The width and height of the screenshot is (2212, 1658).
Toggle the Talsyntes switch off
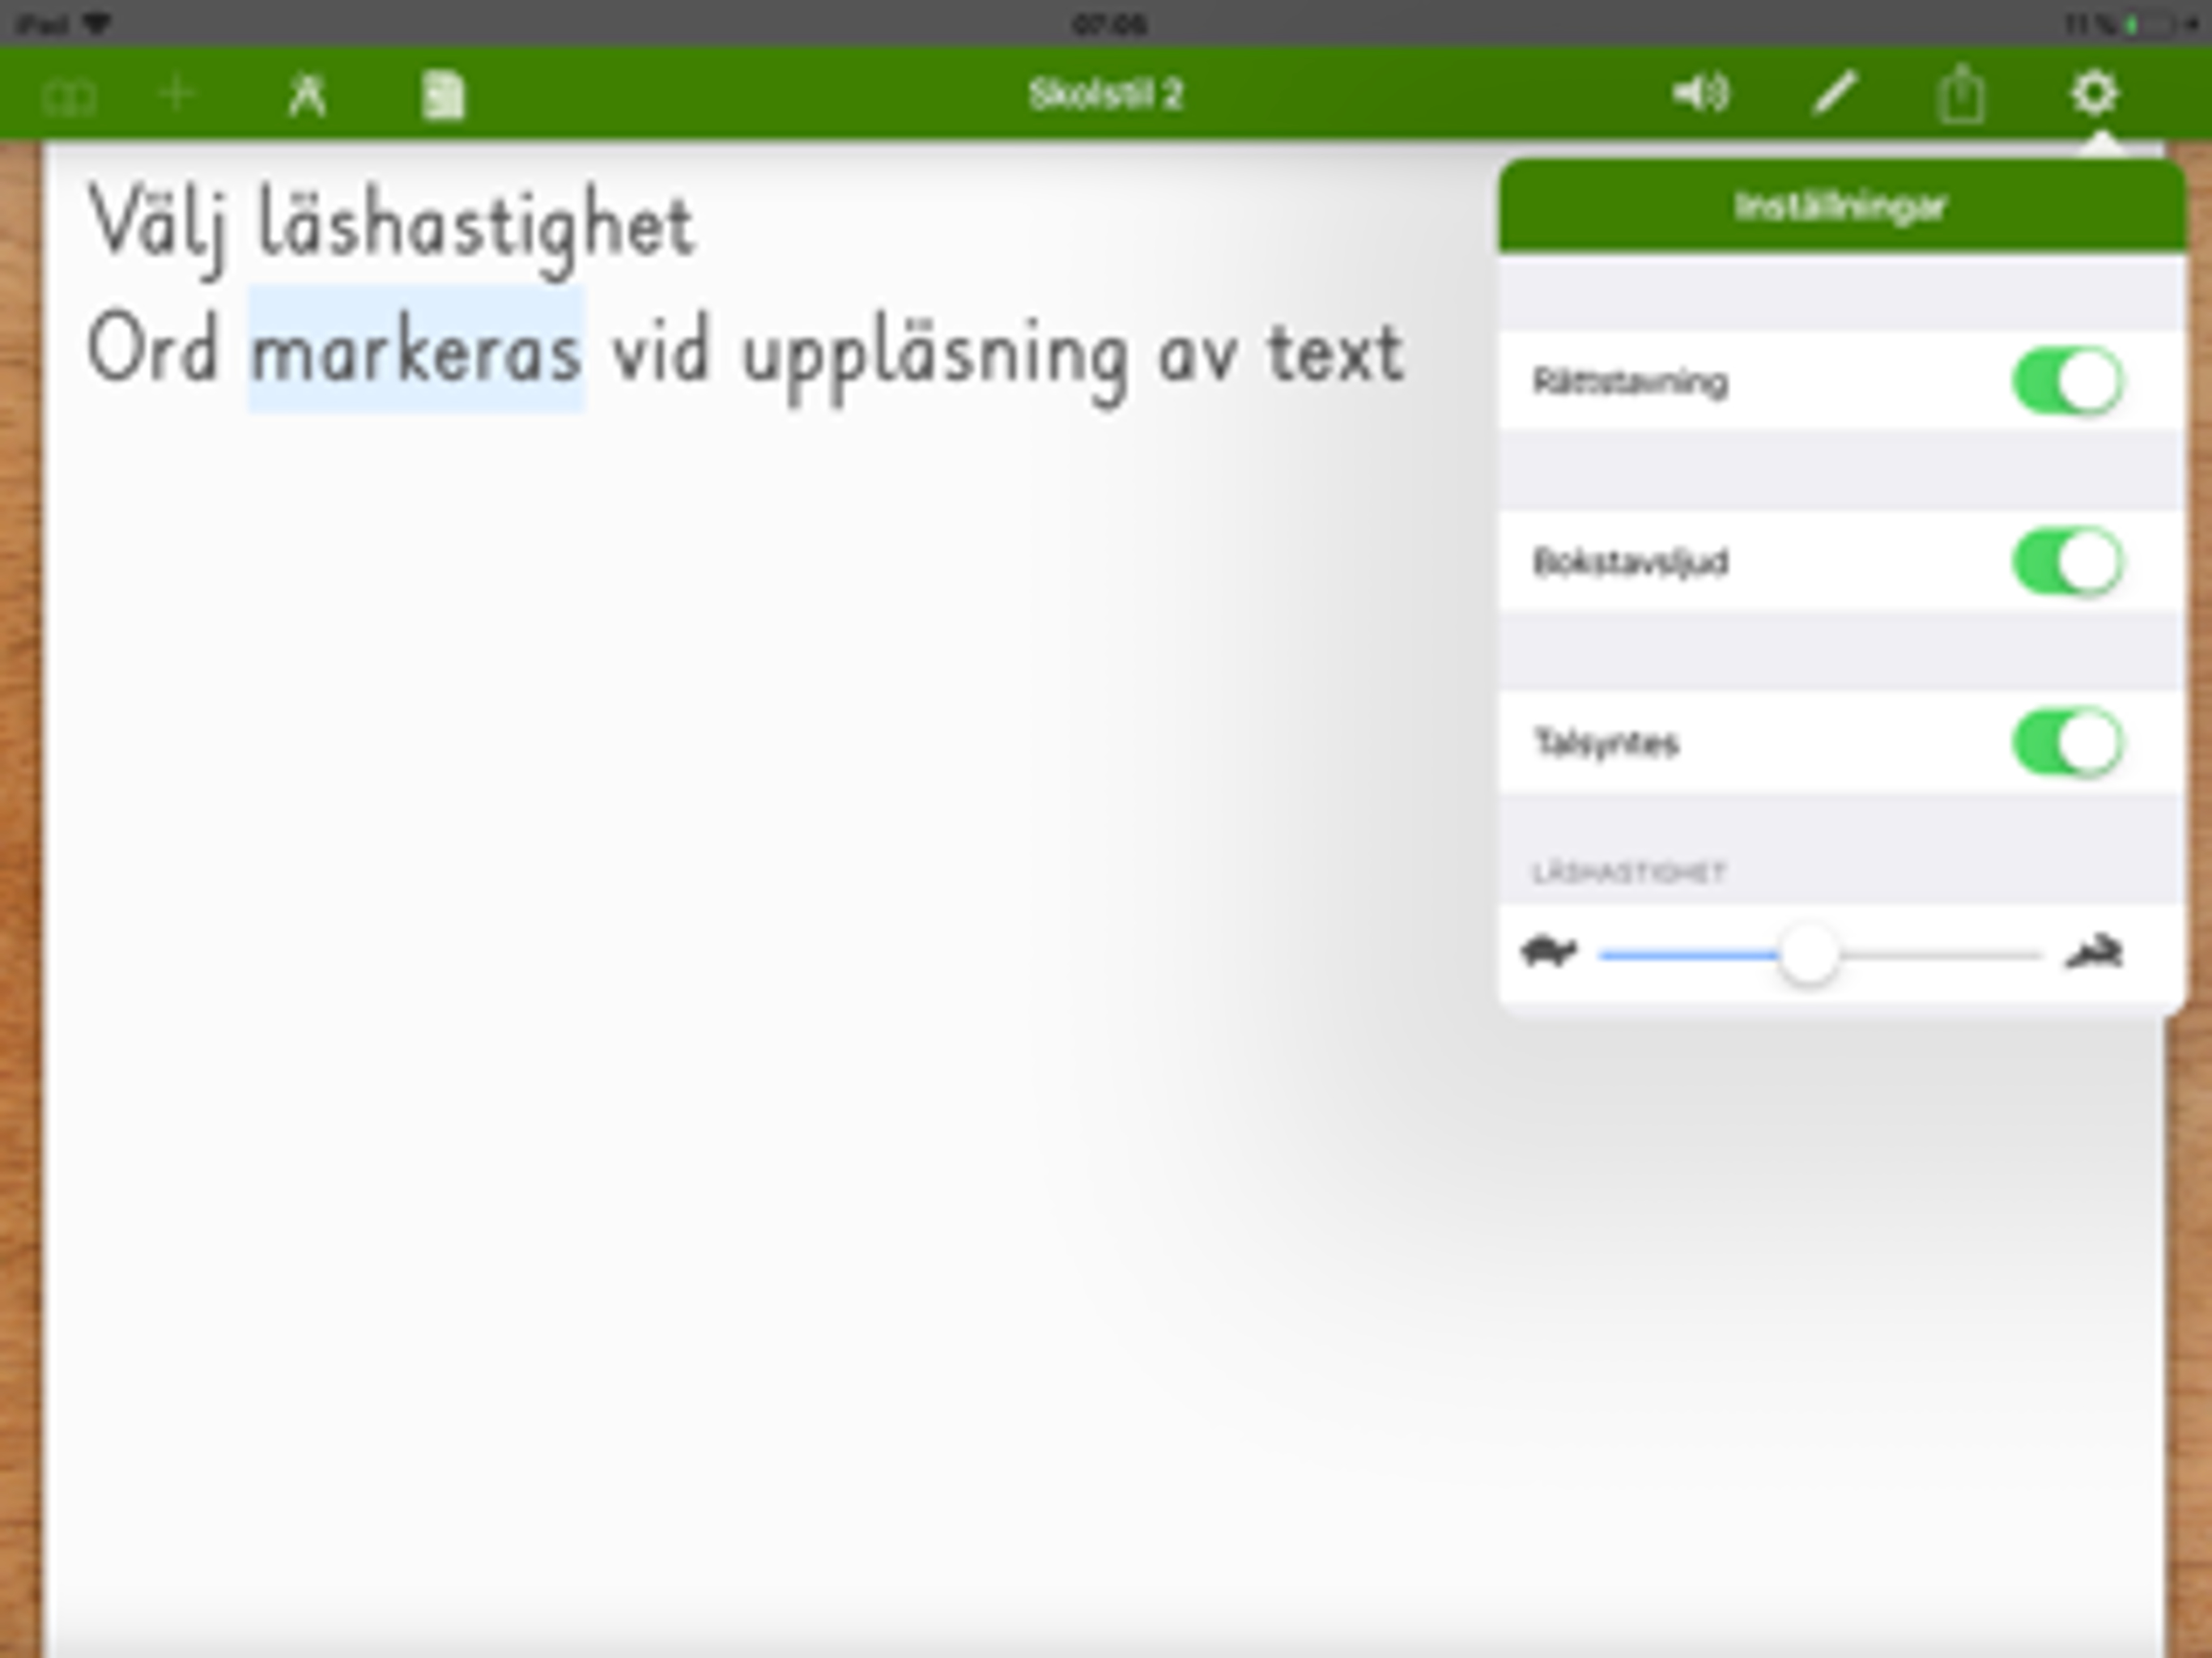[x=2066, y=742]
